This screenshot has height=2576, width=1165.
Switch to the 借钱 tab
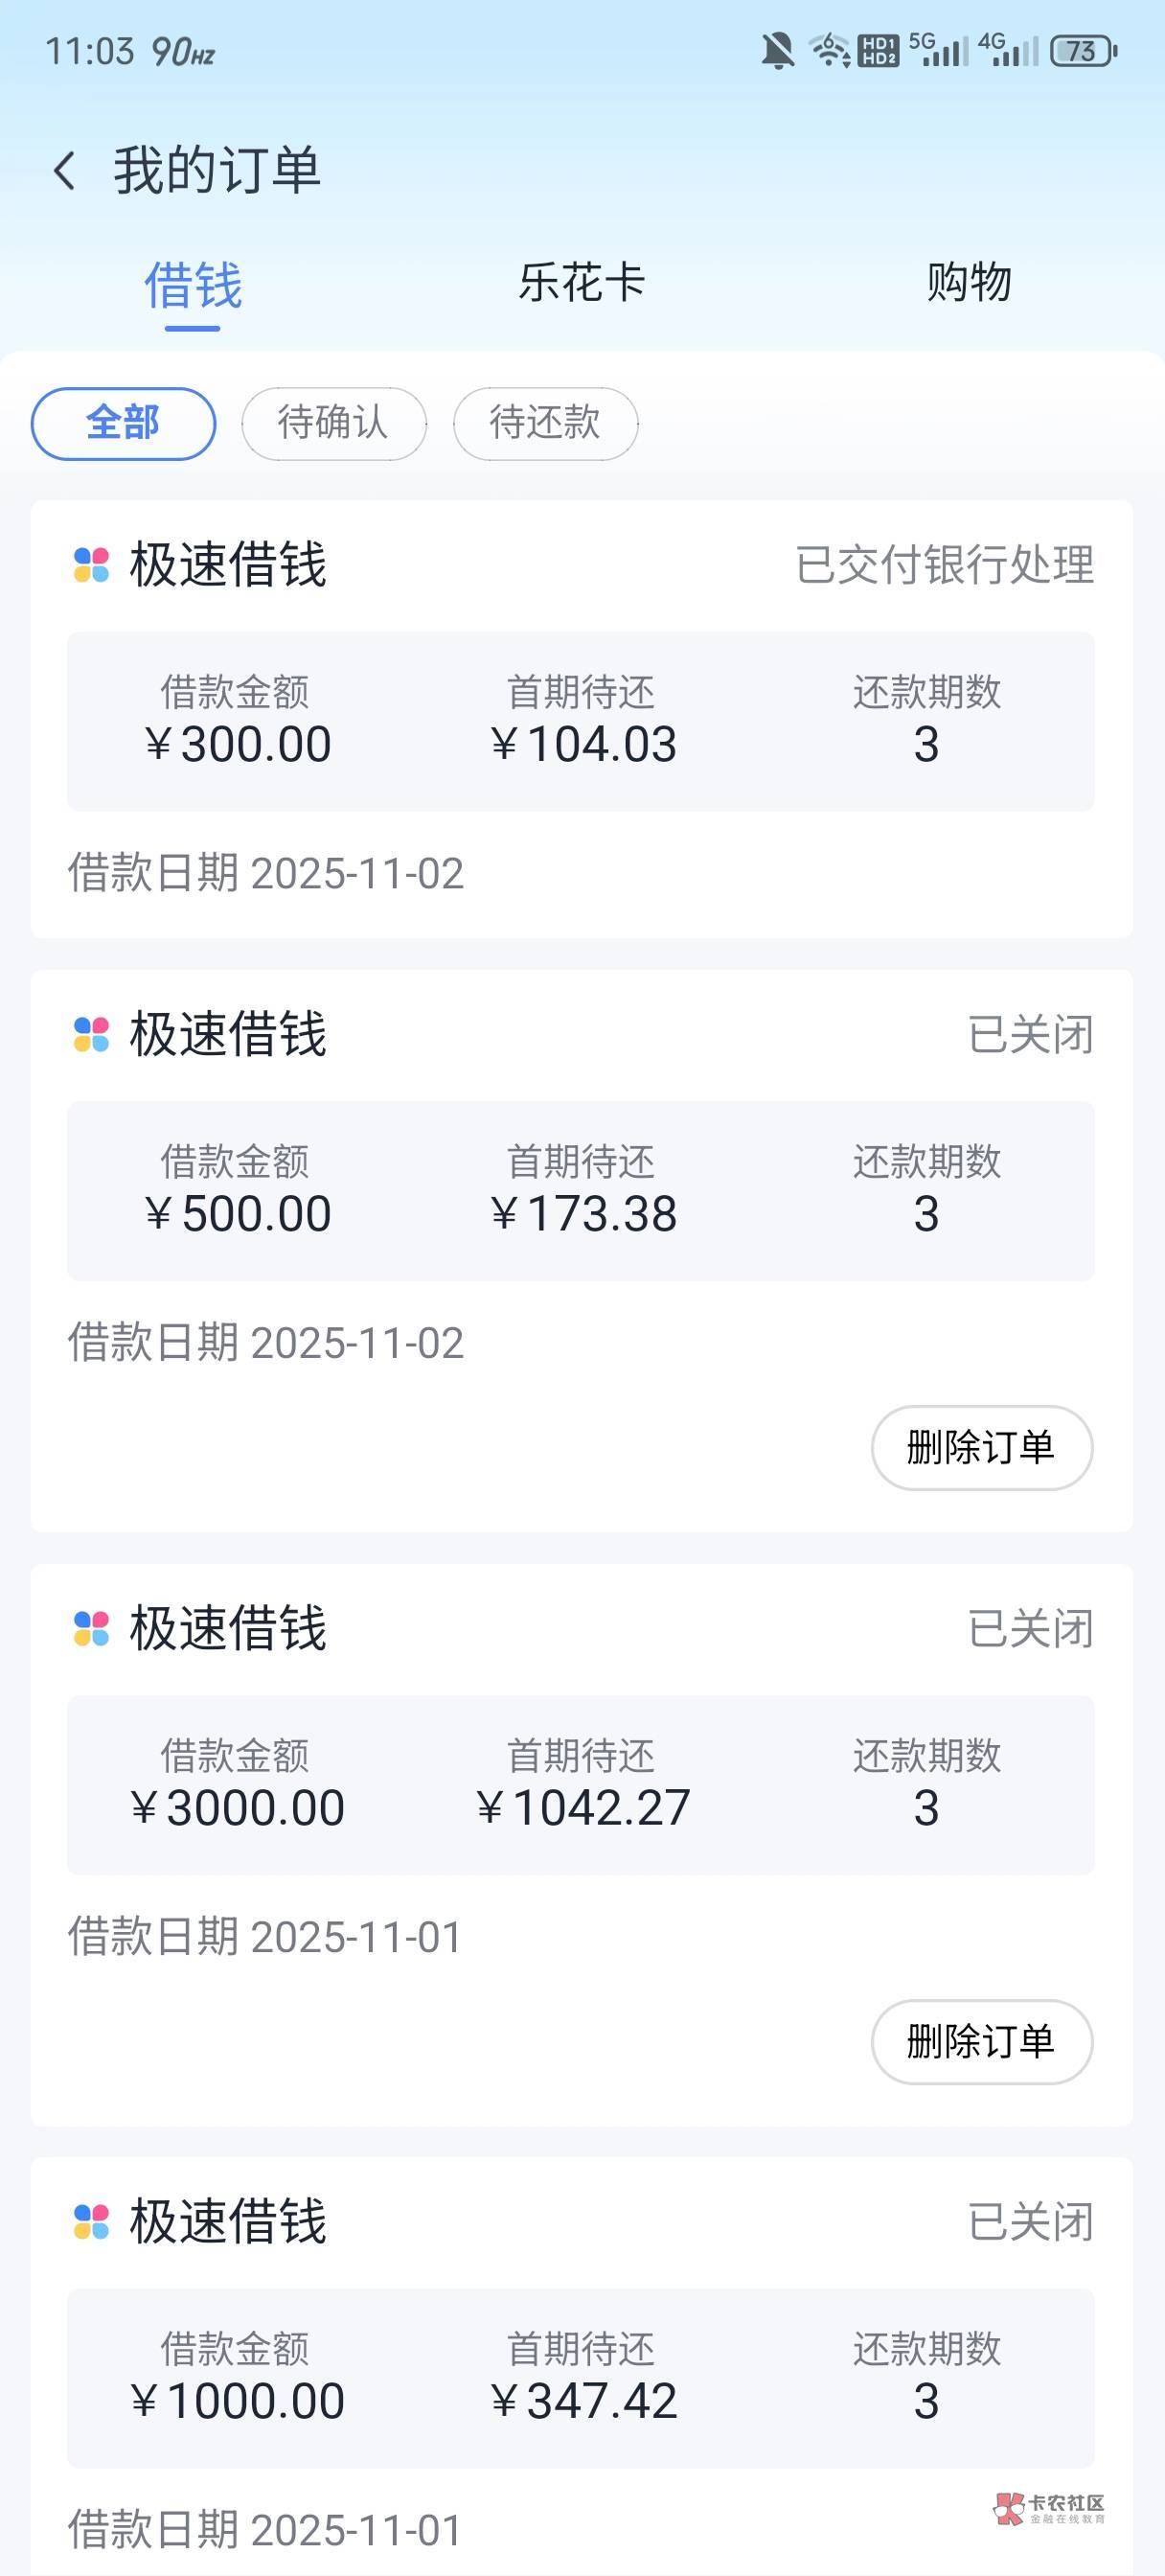[x=193, y=285]
